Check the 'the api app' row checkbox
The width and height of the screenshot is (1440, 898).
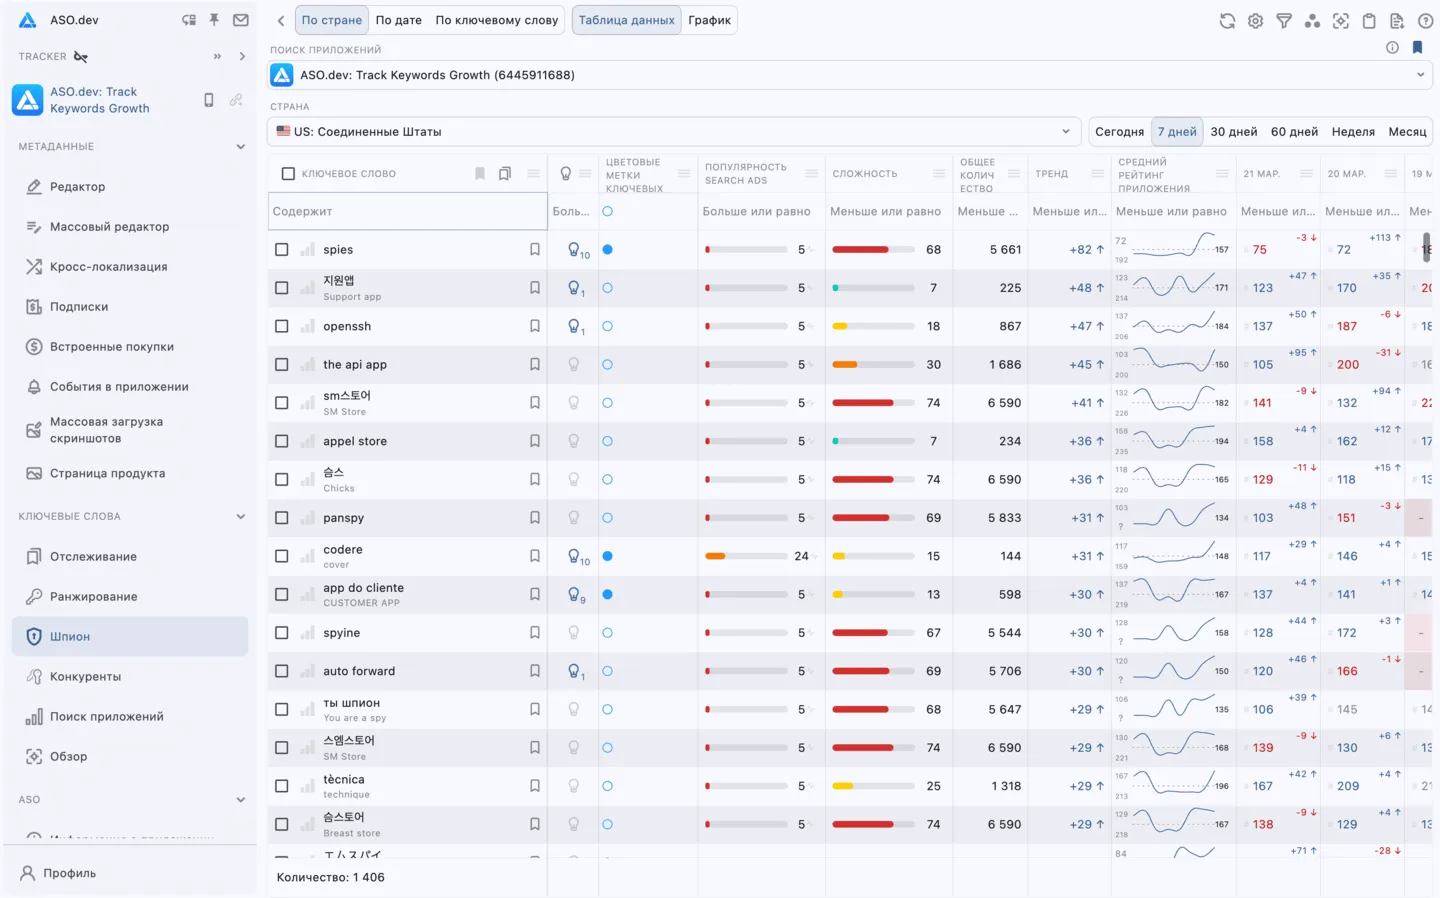[x=282, y=365]
